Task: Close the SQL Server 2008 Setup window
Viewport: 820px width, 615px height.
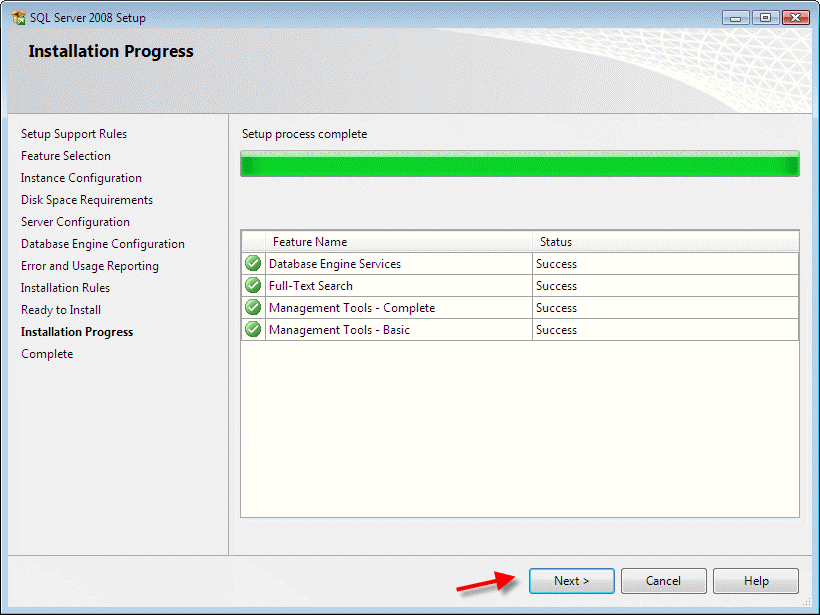Action: pyautogui.click(x=795, y=18)
